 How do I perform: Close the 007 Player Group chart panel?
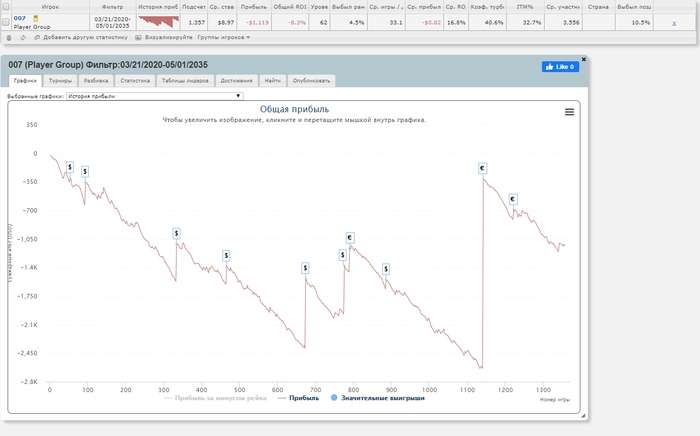pyautogui.click(x=583, y=59)
